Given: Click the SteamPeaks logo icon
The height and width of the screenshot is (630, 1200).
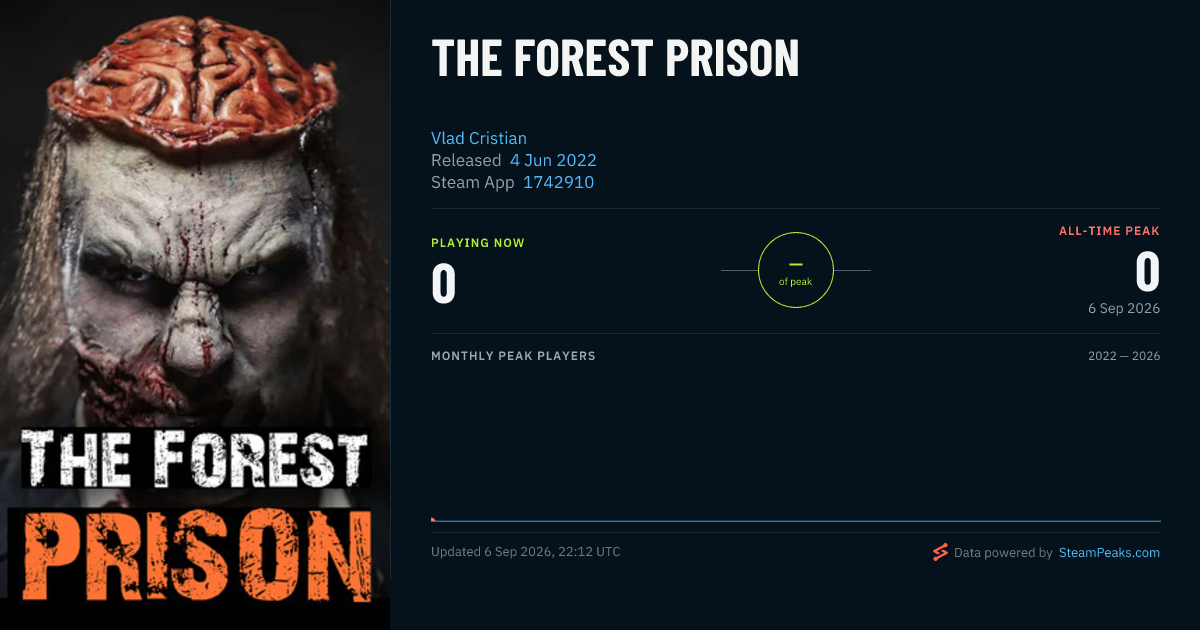Looking at the screenshot, I should 940,552.
